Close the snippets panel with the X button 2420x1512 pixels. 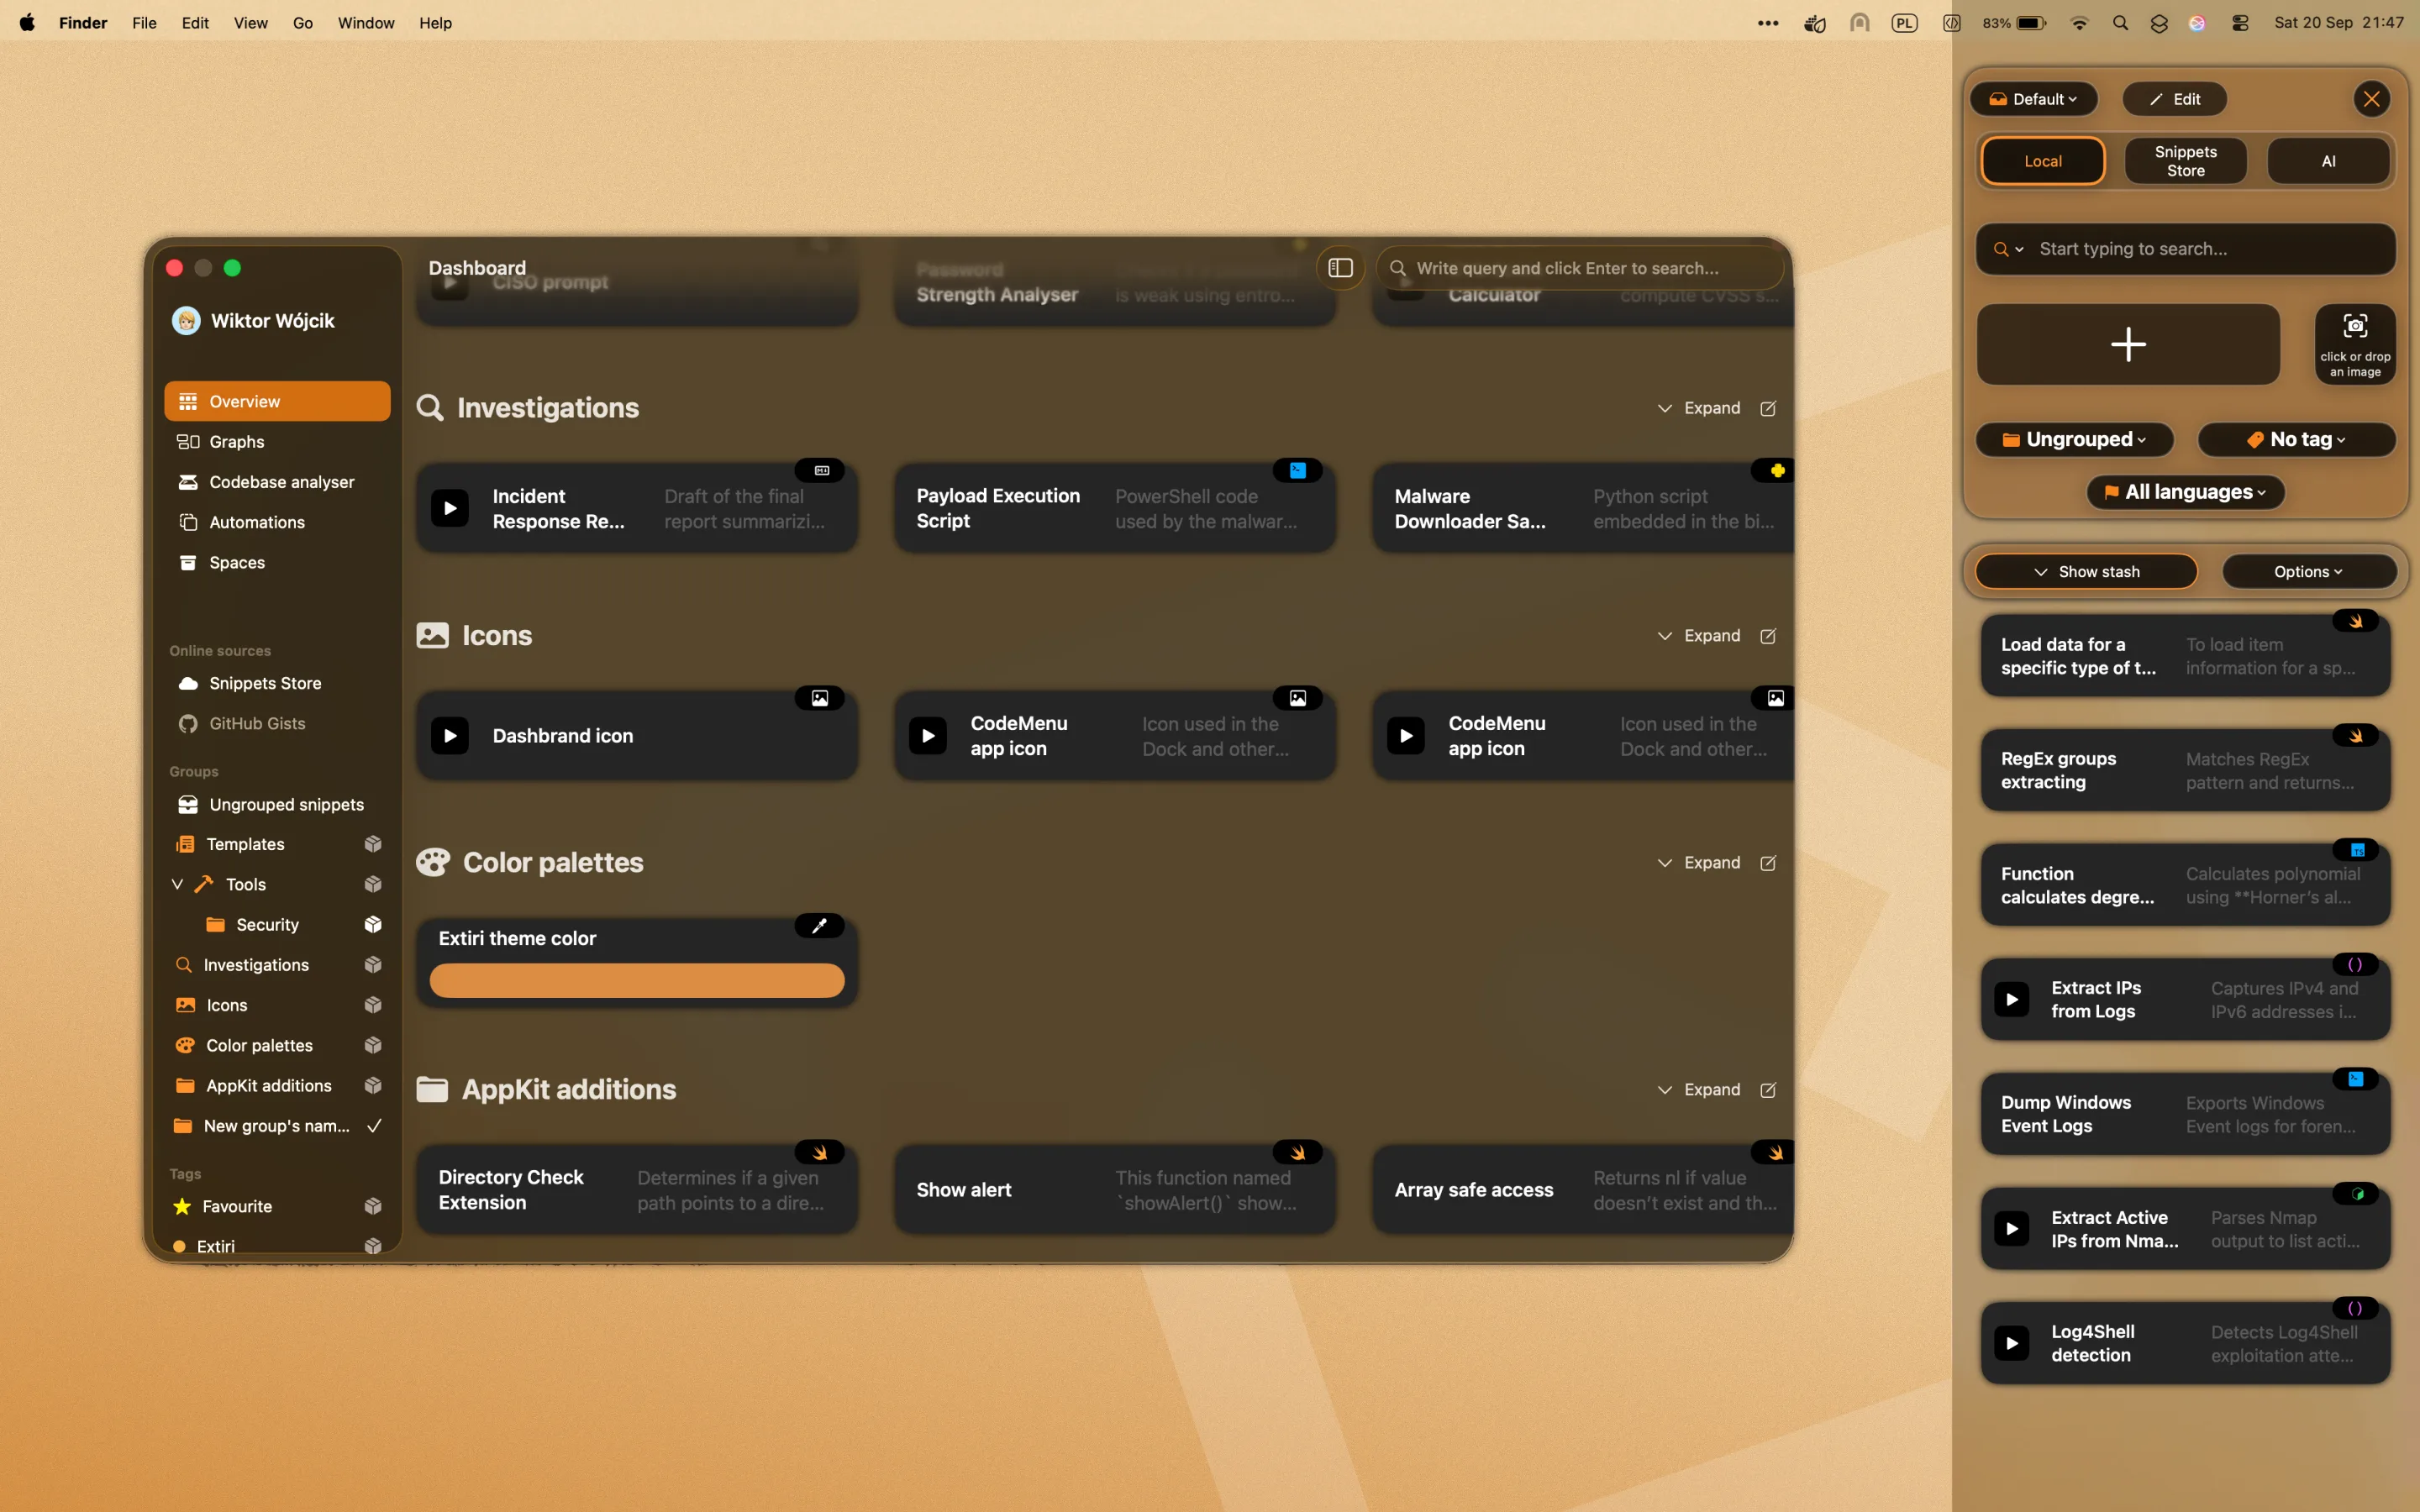(2371, 99)
